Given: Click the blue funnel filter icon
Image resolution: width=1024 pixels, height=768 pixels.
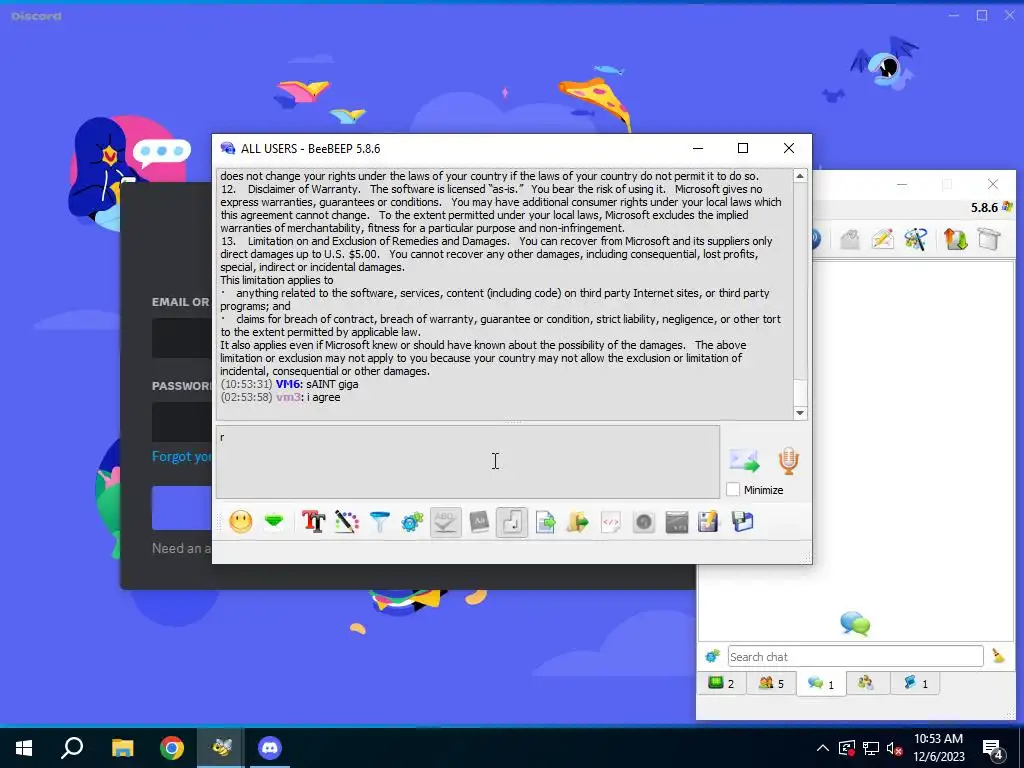Looking at the screenshot, I should [379, 522].
